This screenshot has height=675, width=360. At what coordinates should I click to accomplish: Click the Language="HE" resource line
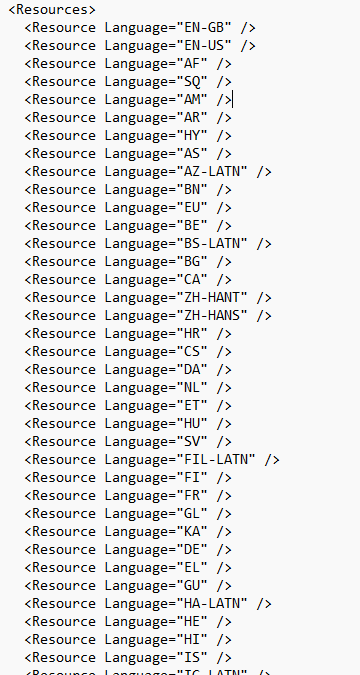(128, 621)
